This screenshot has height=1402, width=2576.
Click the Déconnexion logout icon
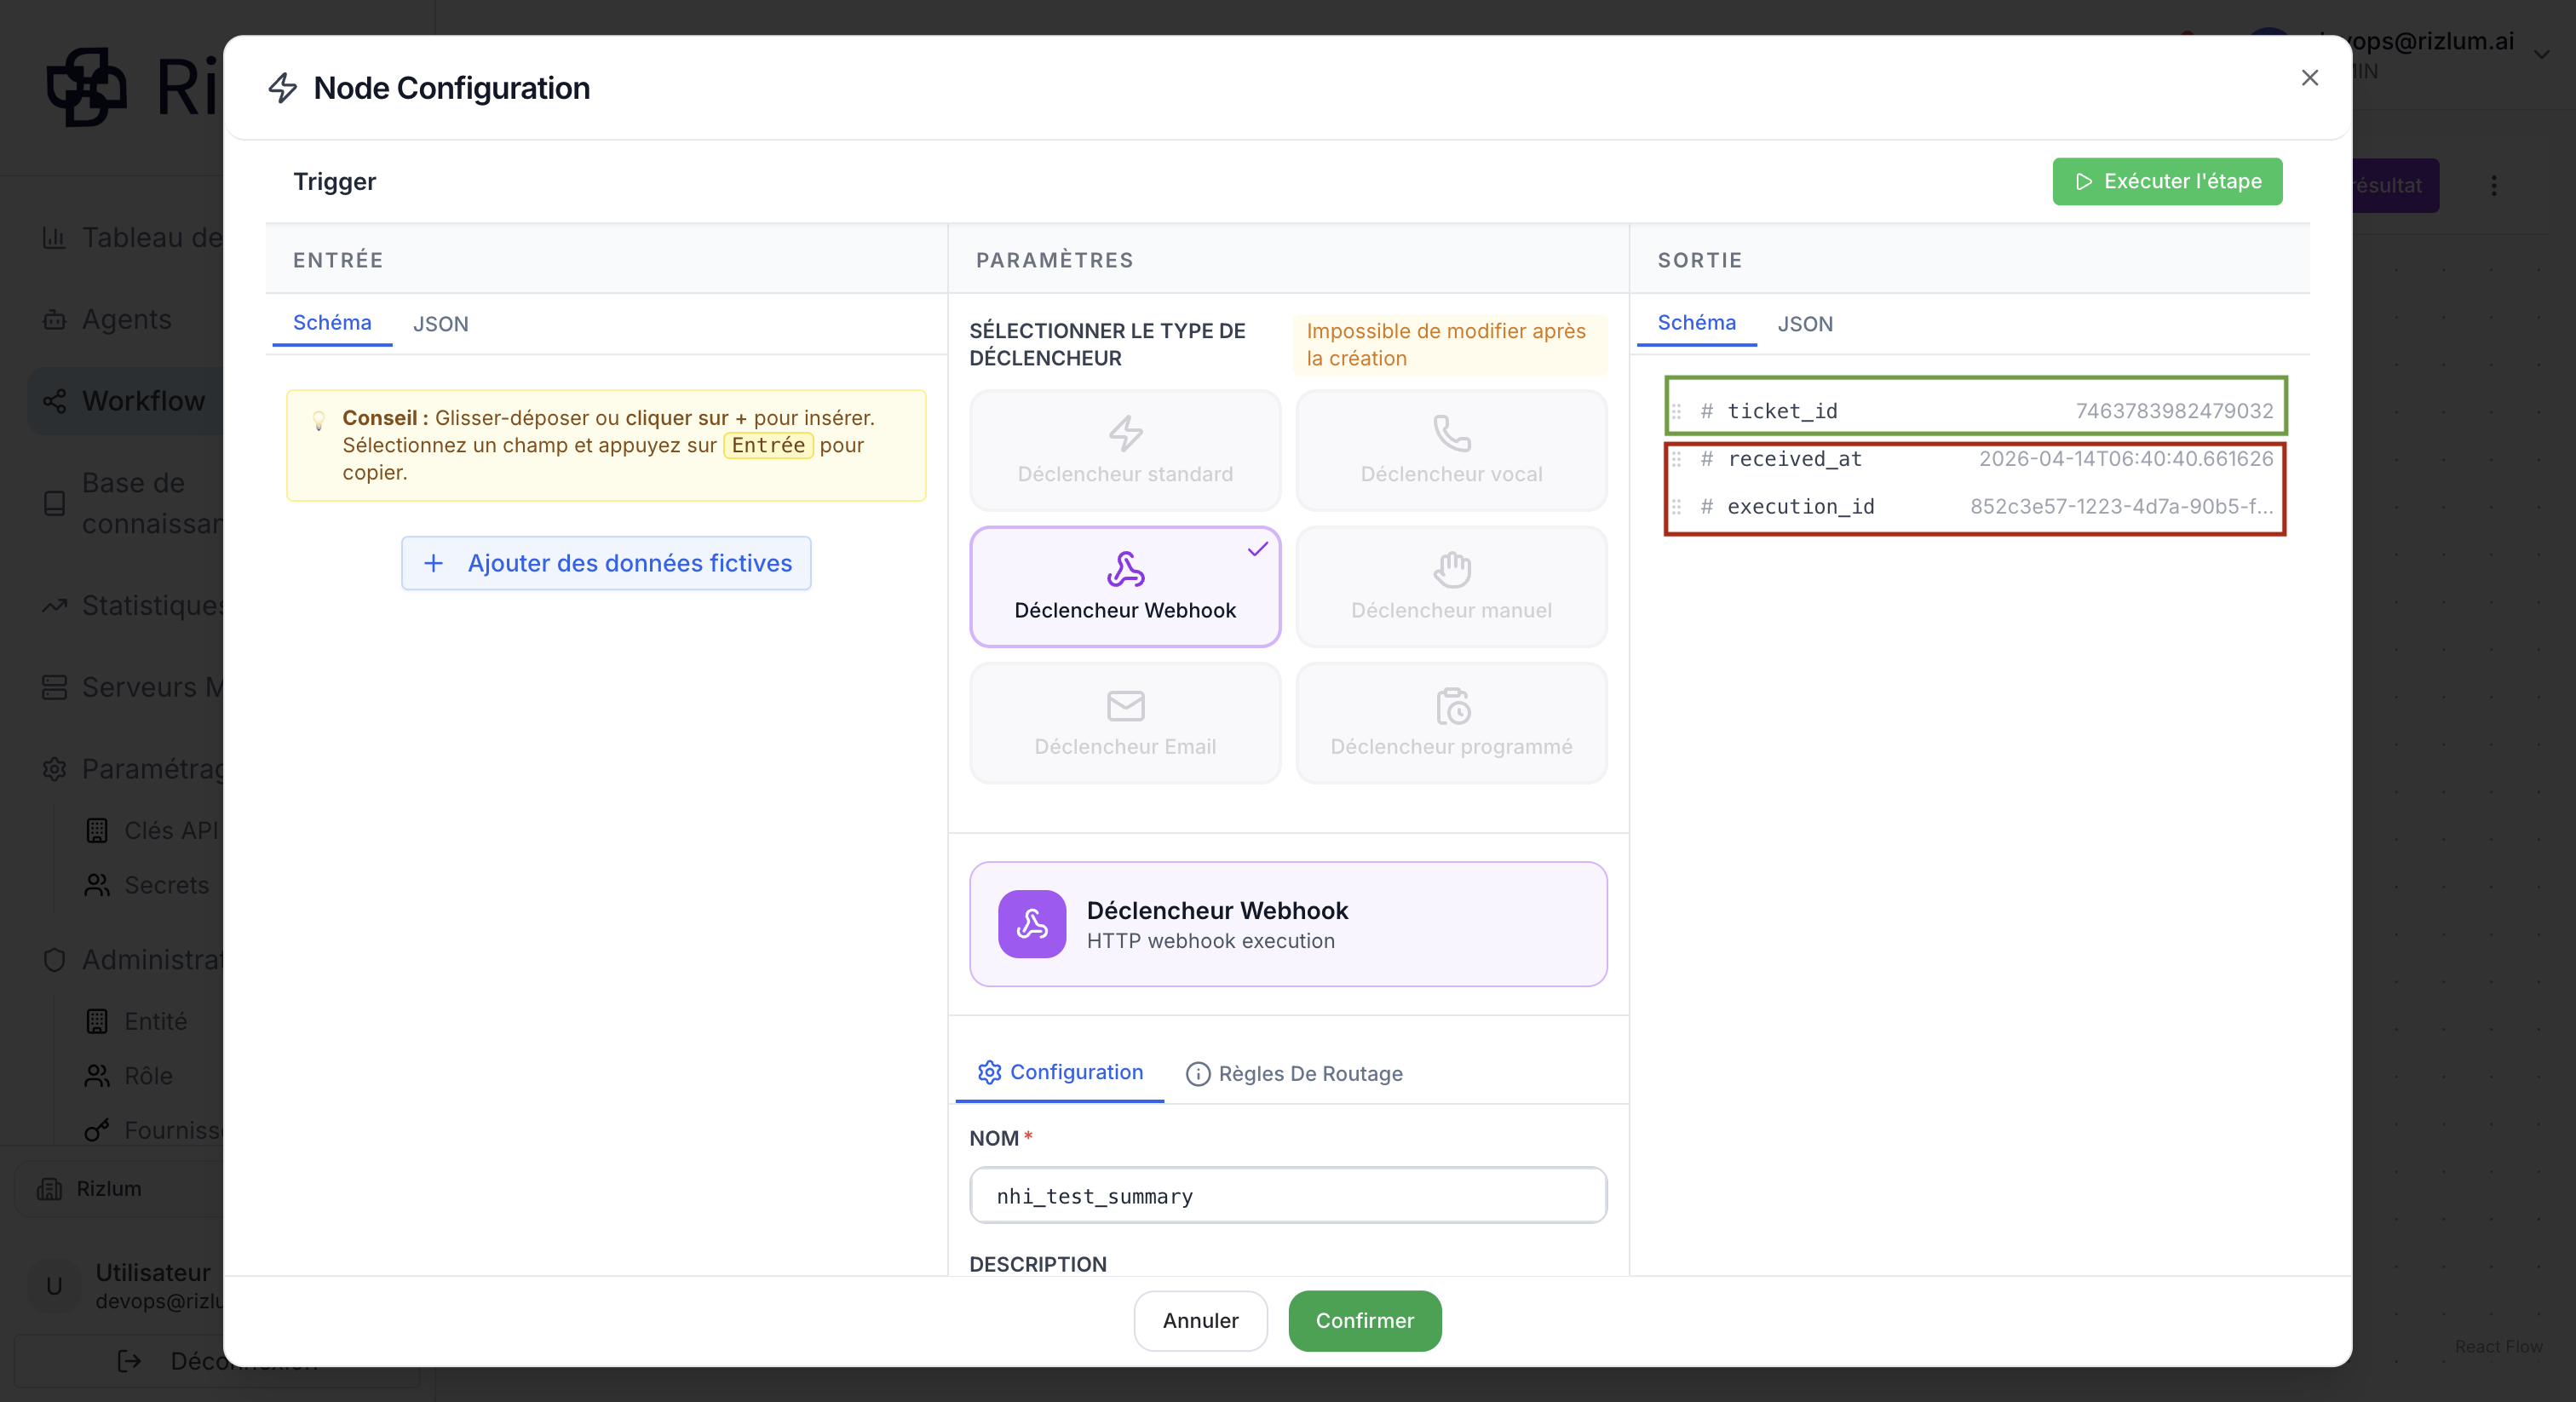129,1361
